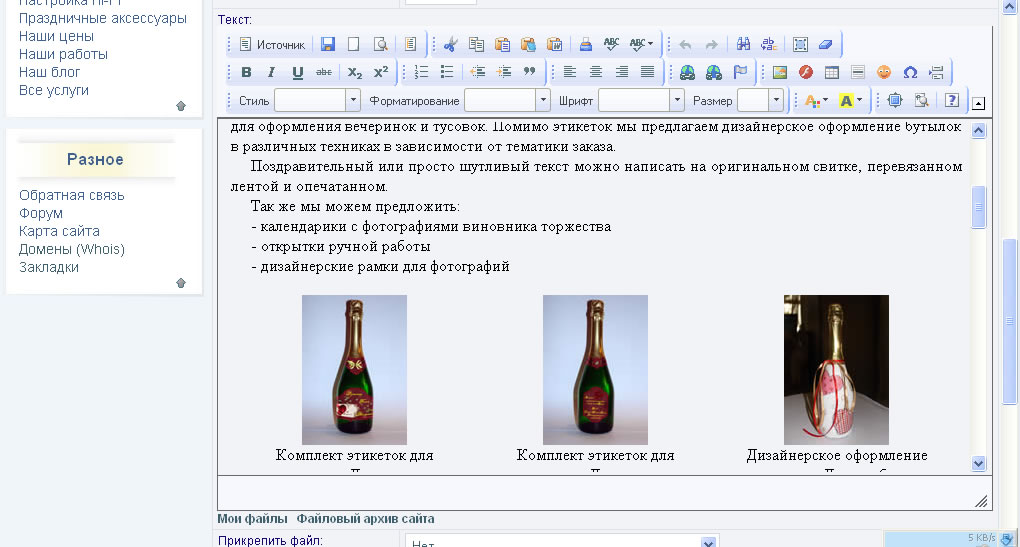Insert a table with the table icon
The height and width of the screenshot is (547, 1020).
coord(831,72)
